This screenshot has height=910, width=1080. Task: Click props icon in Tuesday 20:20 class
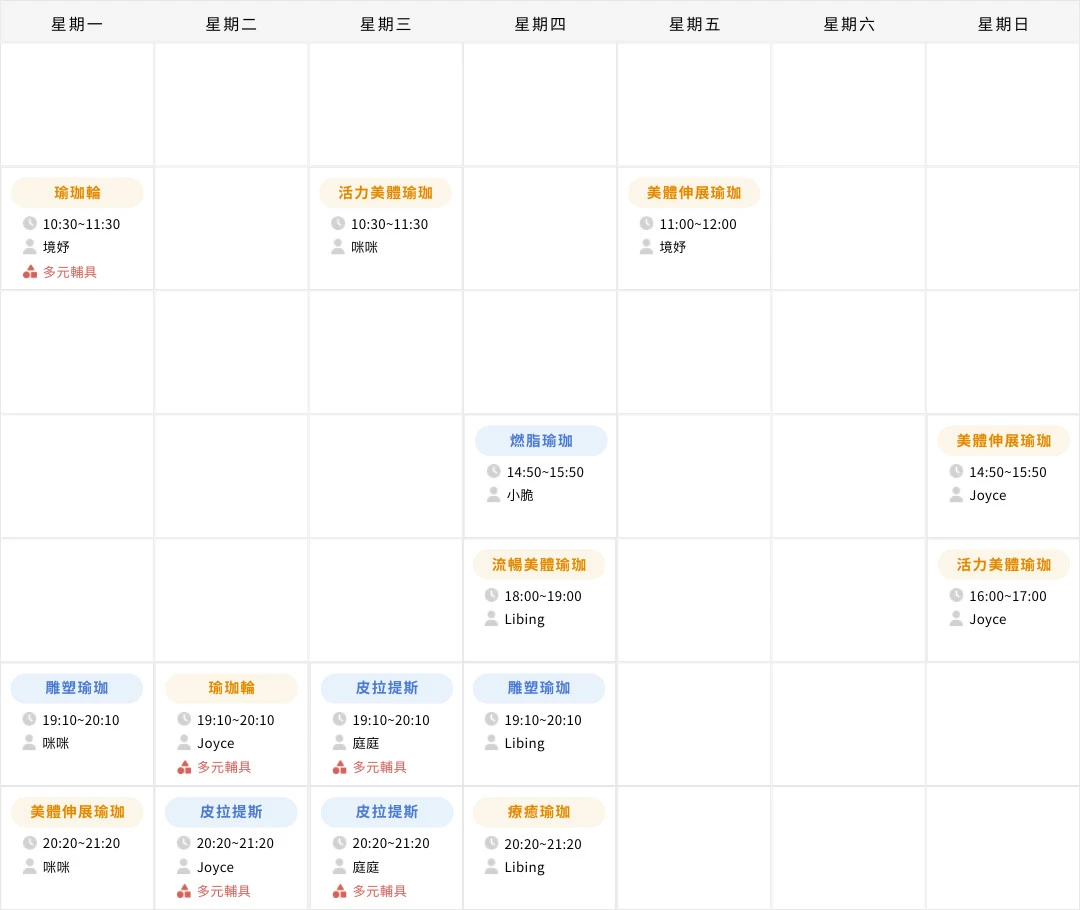184,891
